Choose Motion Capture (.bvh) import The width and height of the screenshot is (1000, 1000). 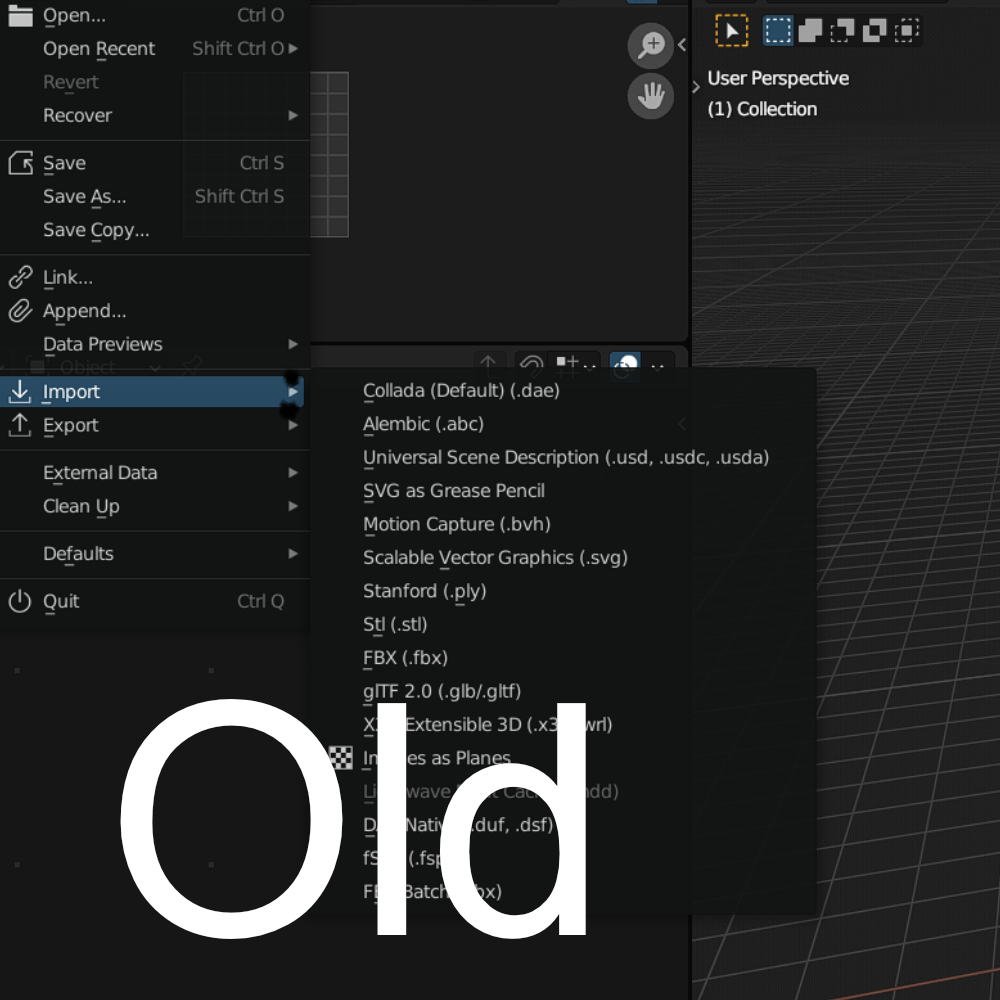(564, 524)
